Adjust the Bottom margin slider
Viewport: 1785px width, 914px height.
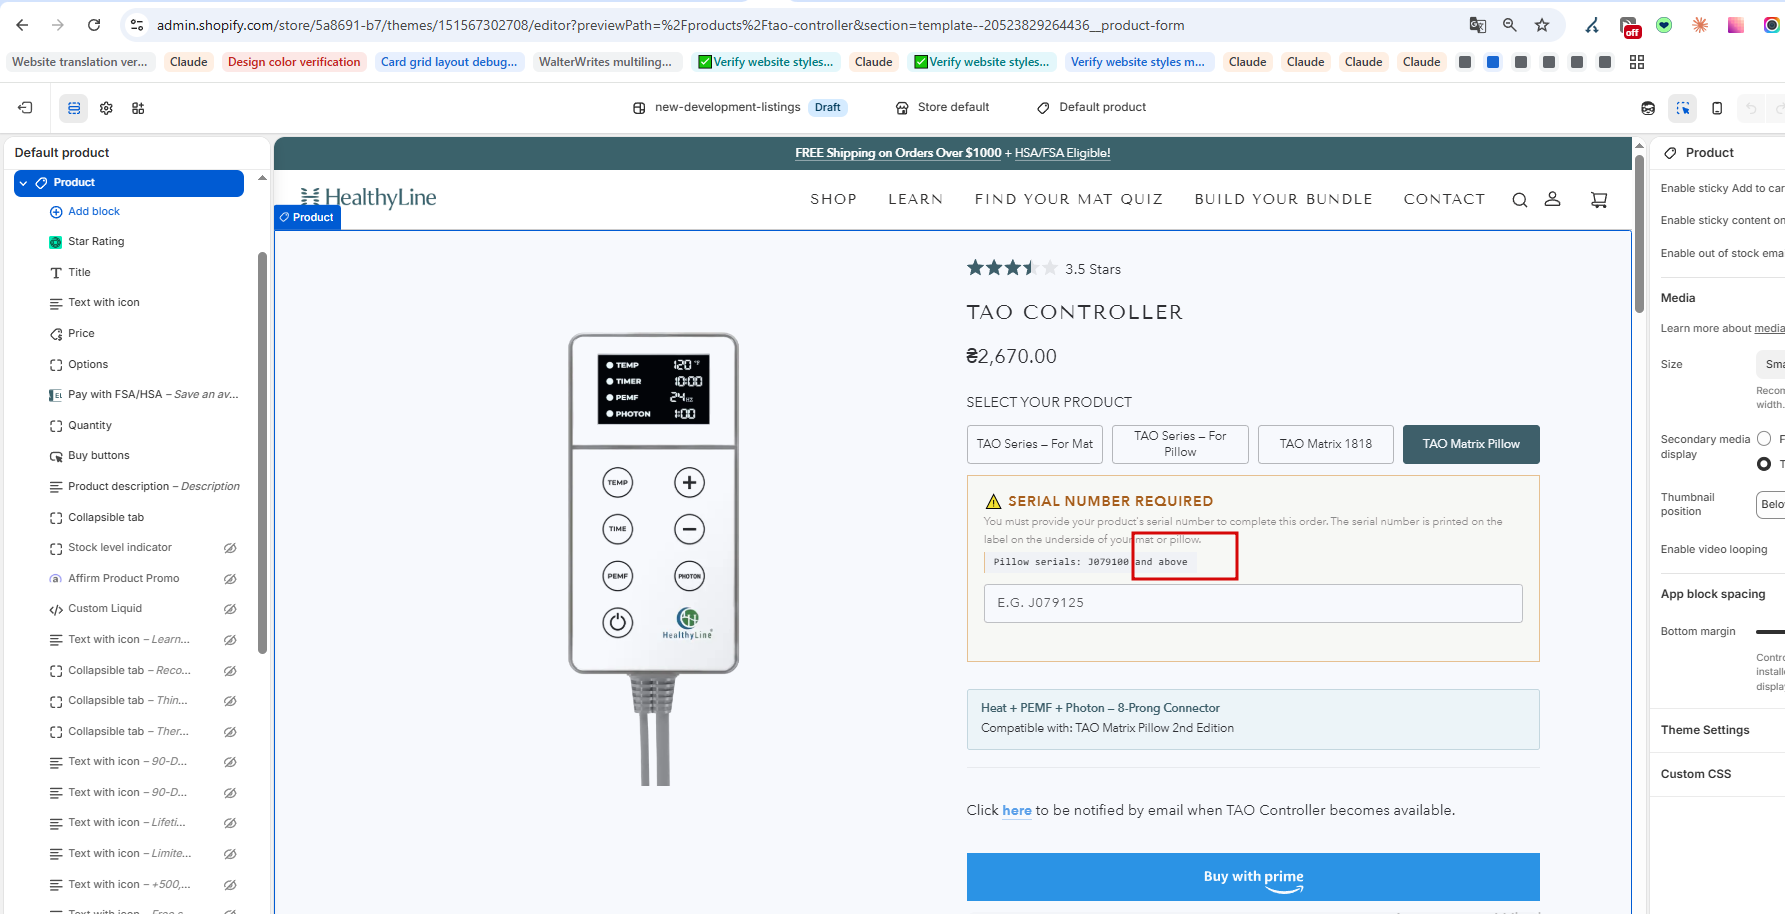click(x=1770, y=632)
